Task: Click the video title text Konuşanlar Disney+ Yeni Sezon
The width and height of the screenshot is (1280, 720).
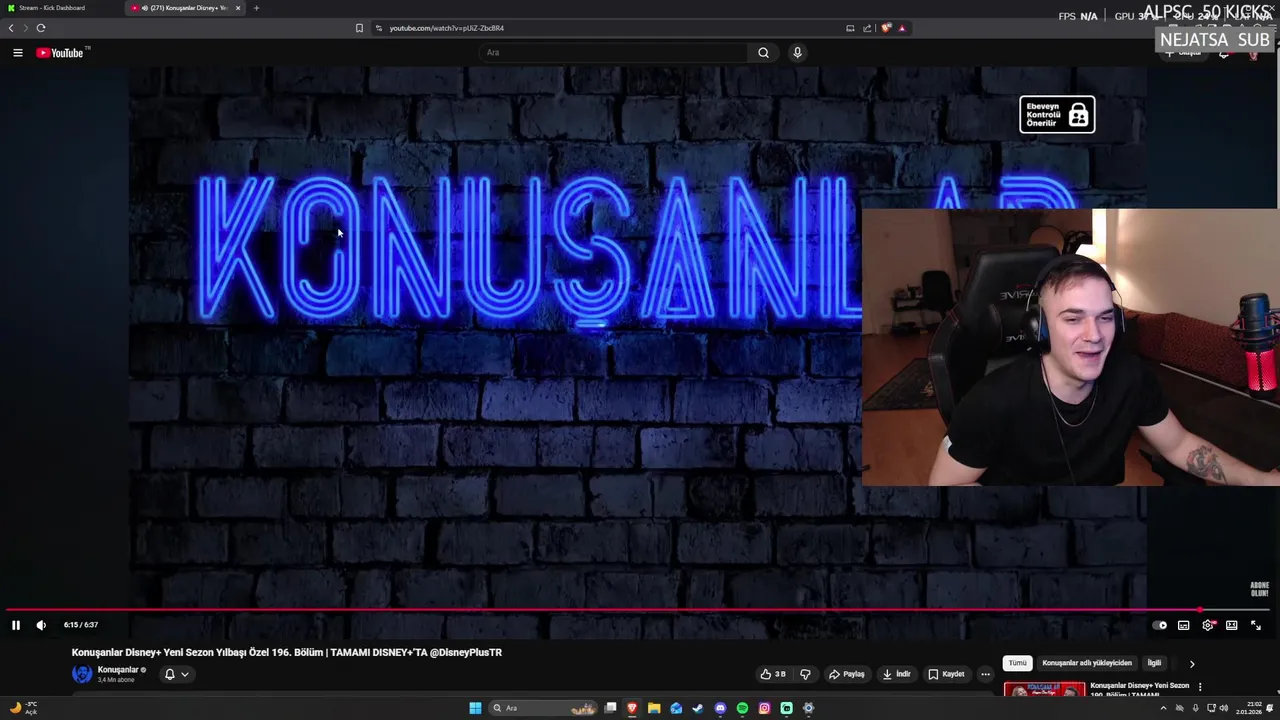Action: pyautogui.click(x=287, y=652)
